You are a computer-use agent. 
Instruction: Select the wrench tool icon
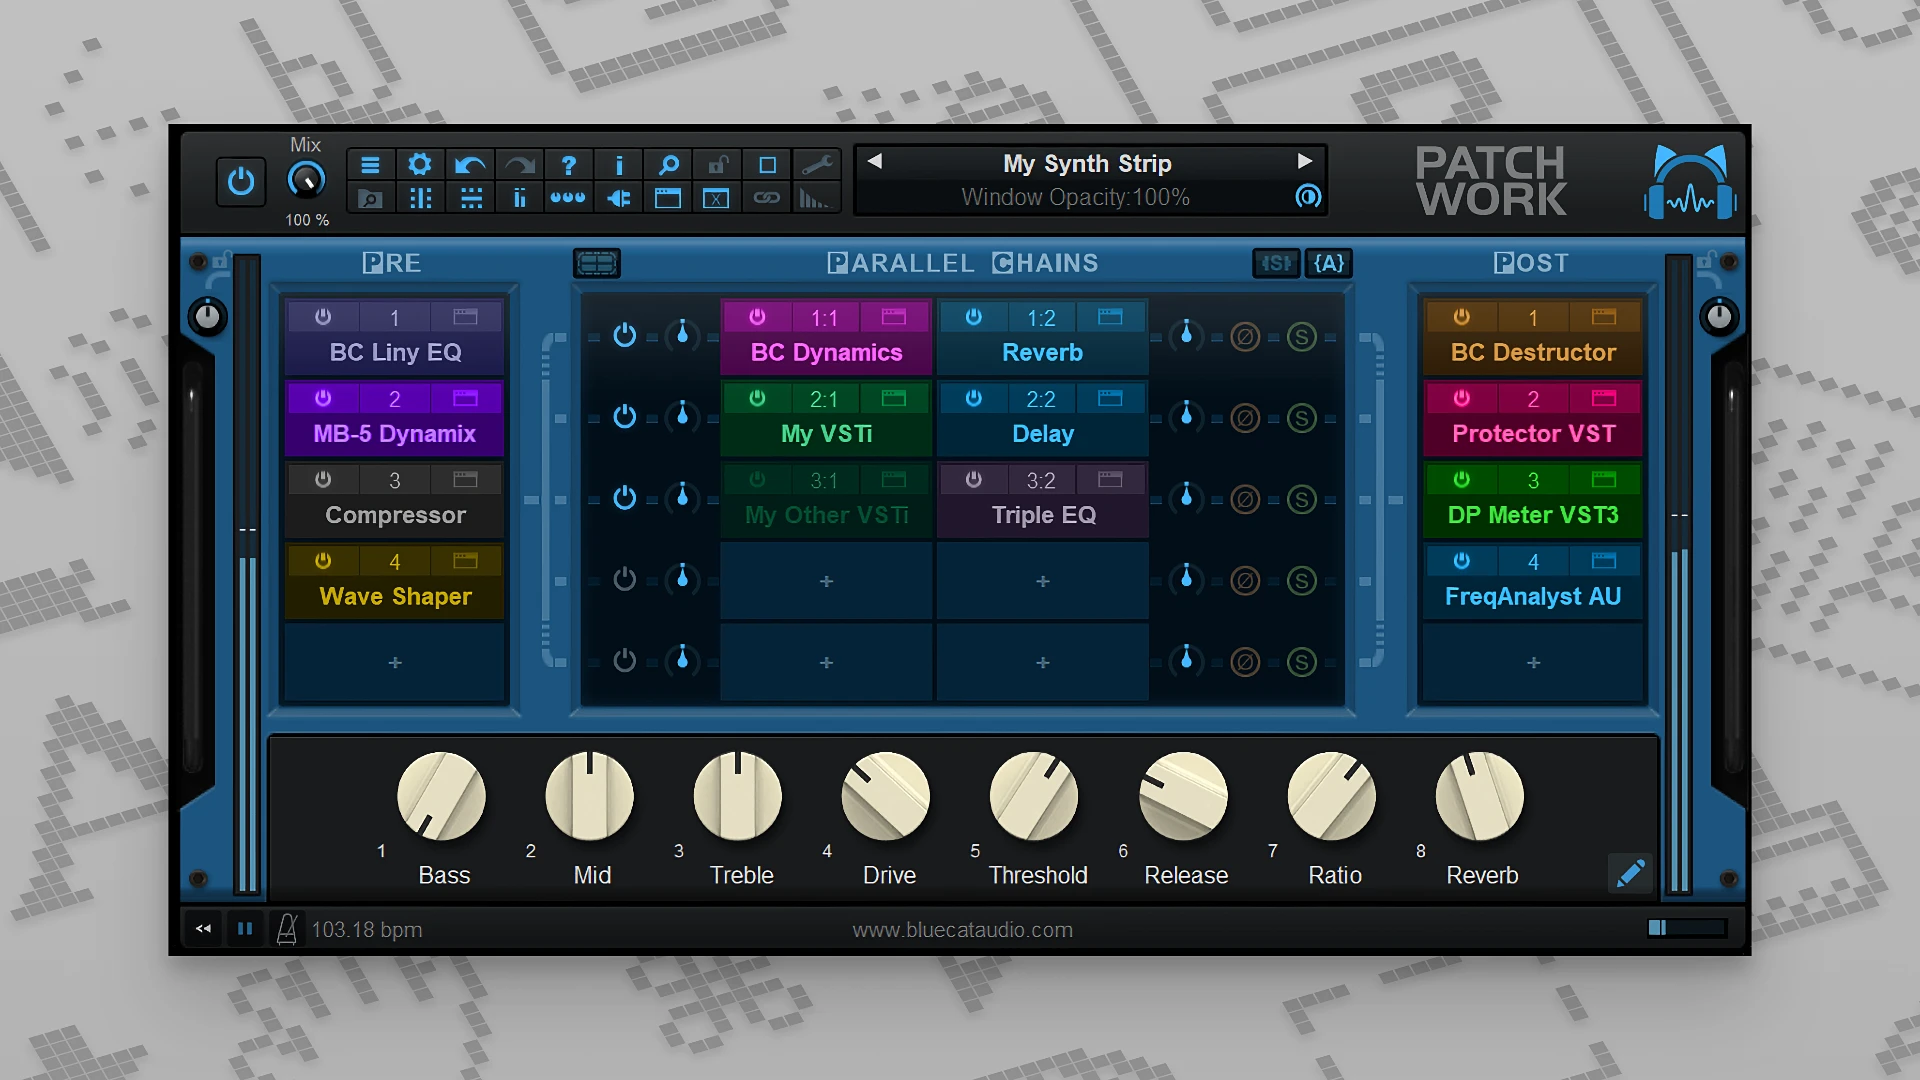coord(816,163)
